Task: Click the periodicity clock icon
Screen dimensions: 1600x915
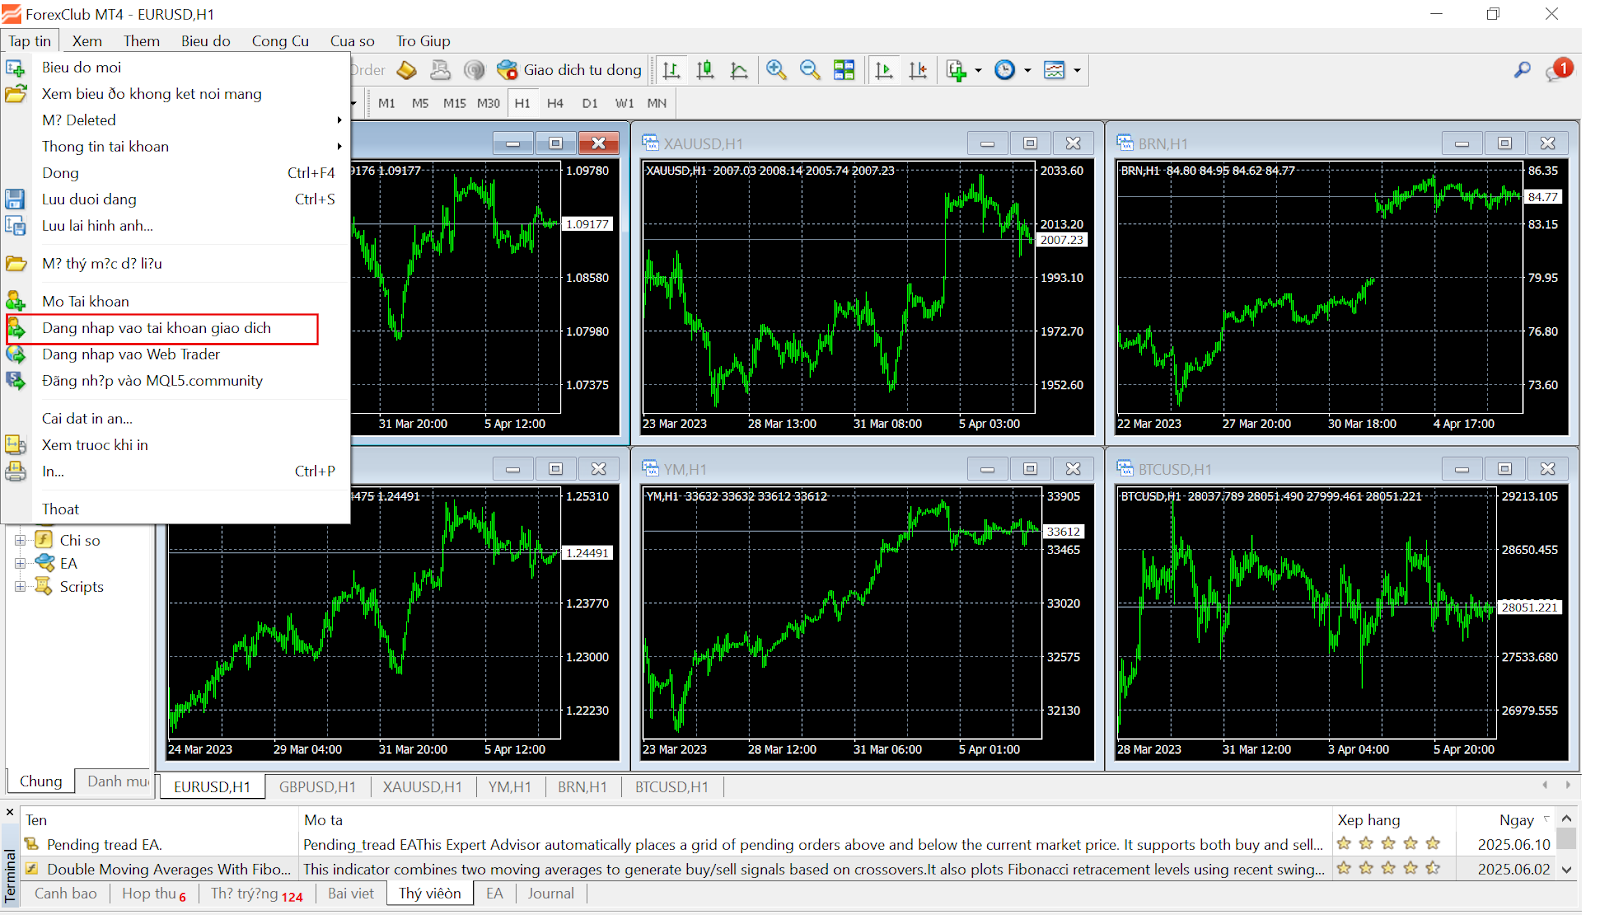Action: coord(1005,70)
